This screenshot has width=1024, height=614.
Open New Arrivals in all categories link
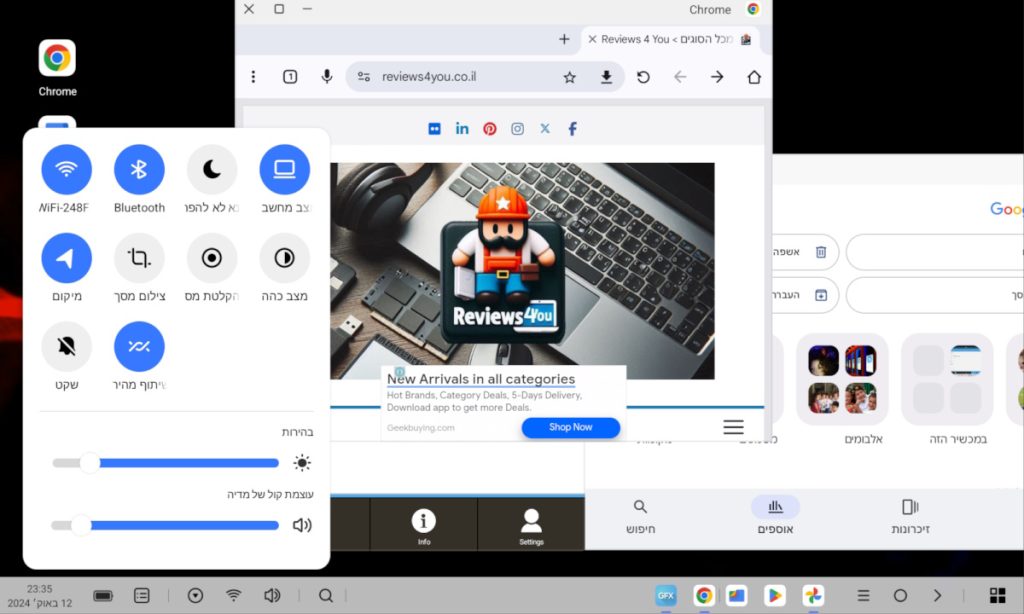click(x=481, y=379)
